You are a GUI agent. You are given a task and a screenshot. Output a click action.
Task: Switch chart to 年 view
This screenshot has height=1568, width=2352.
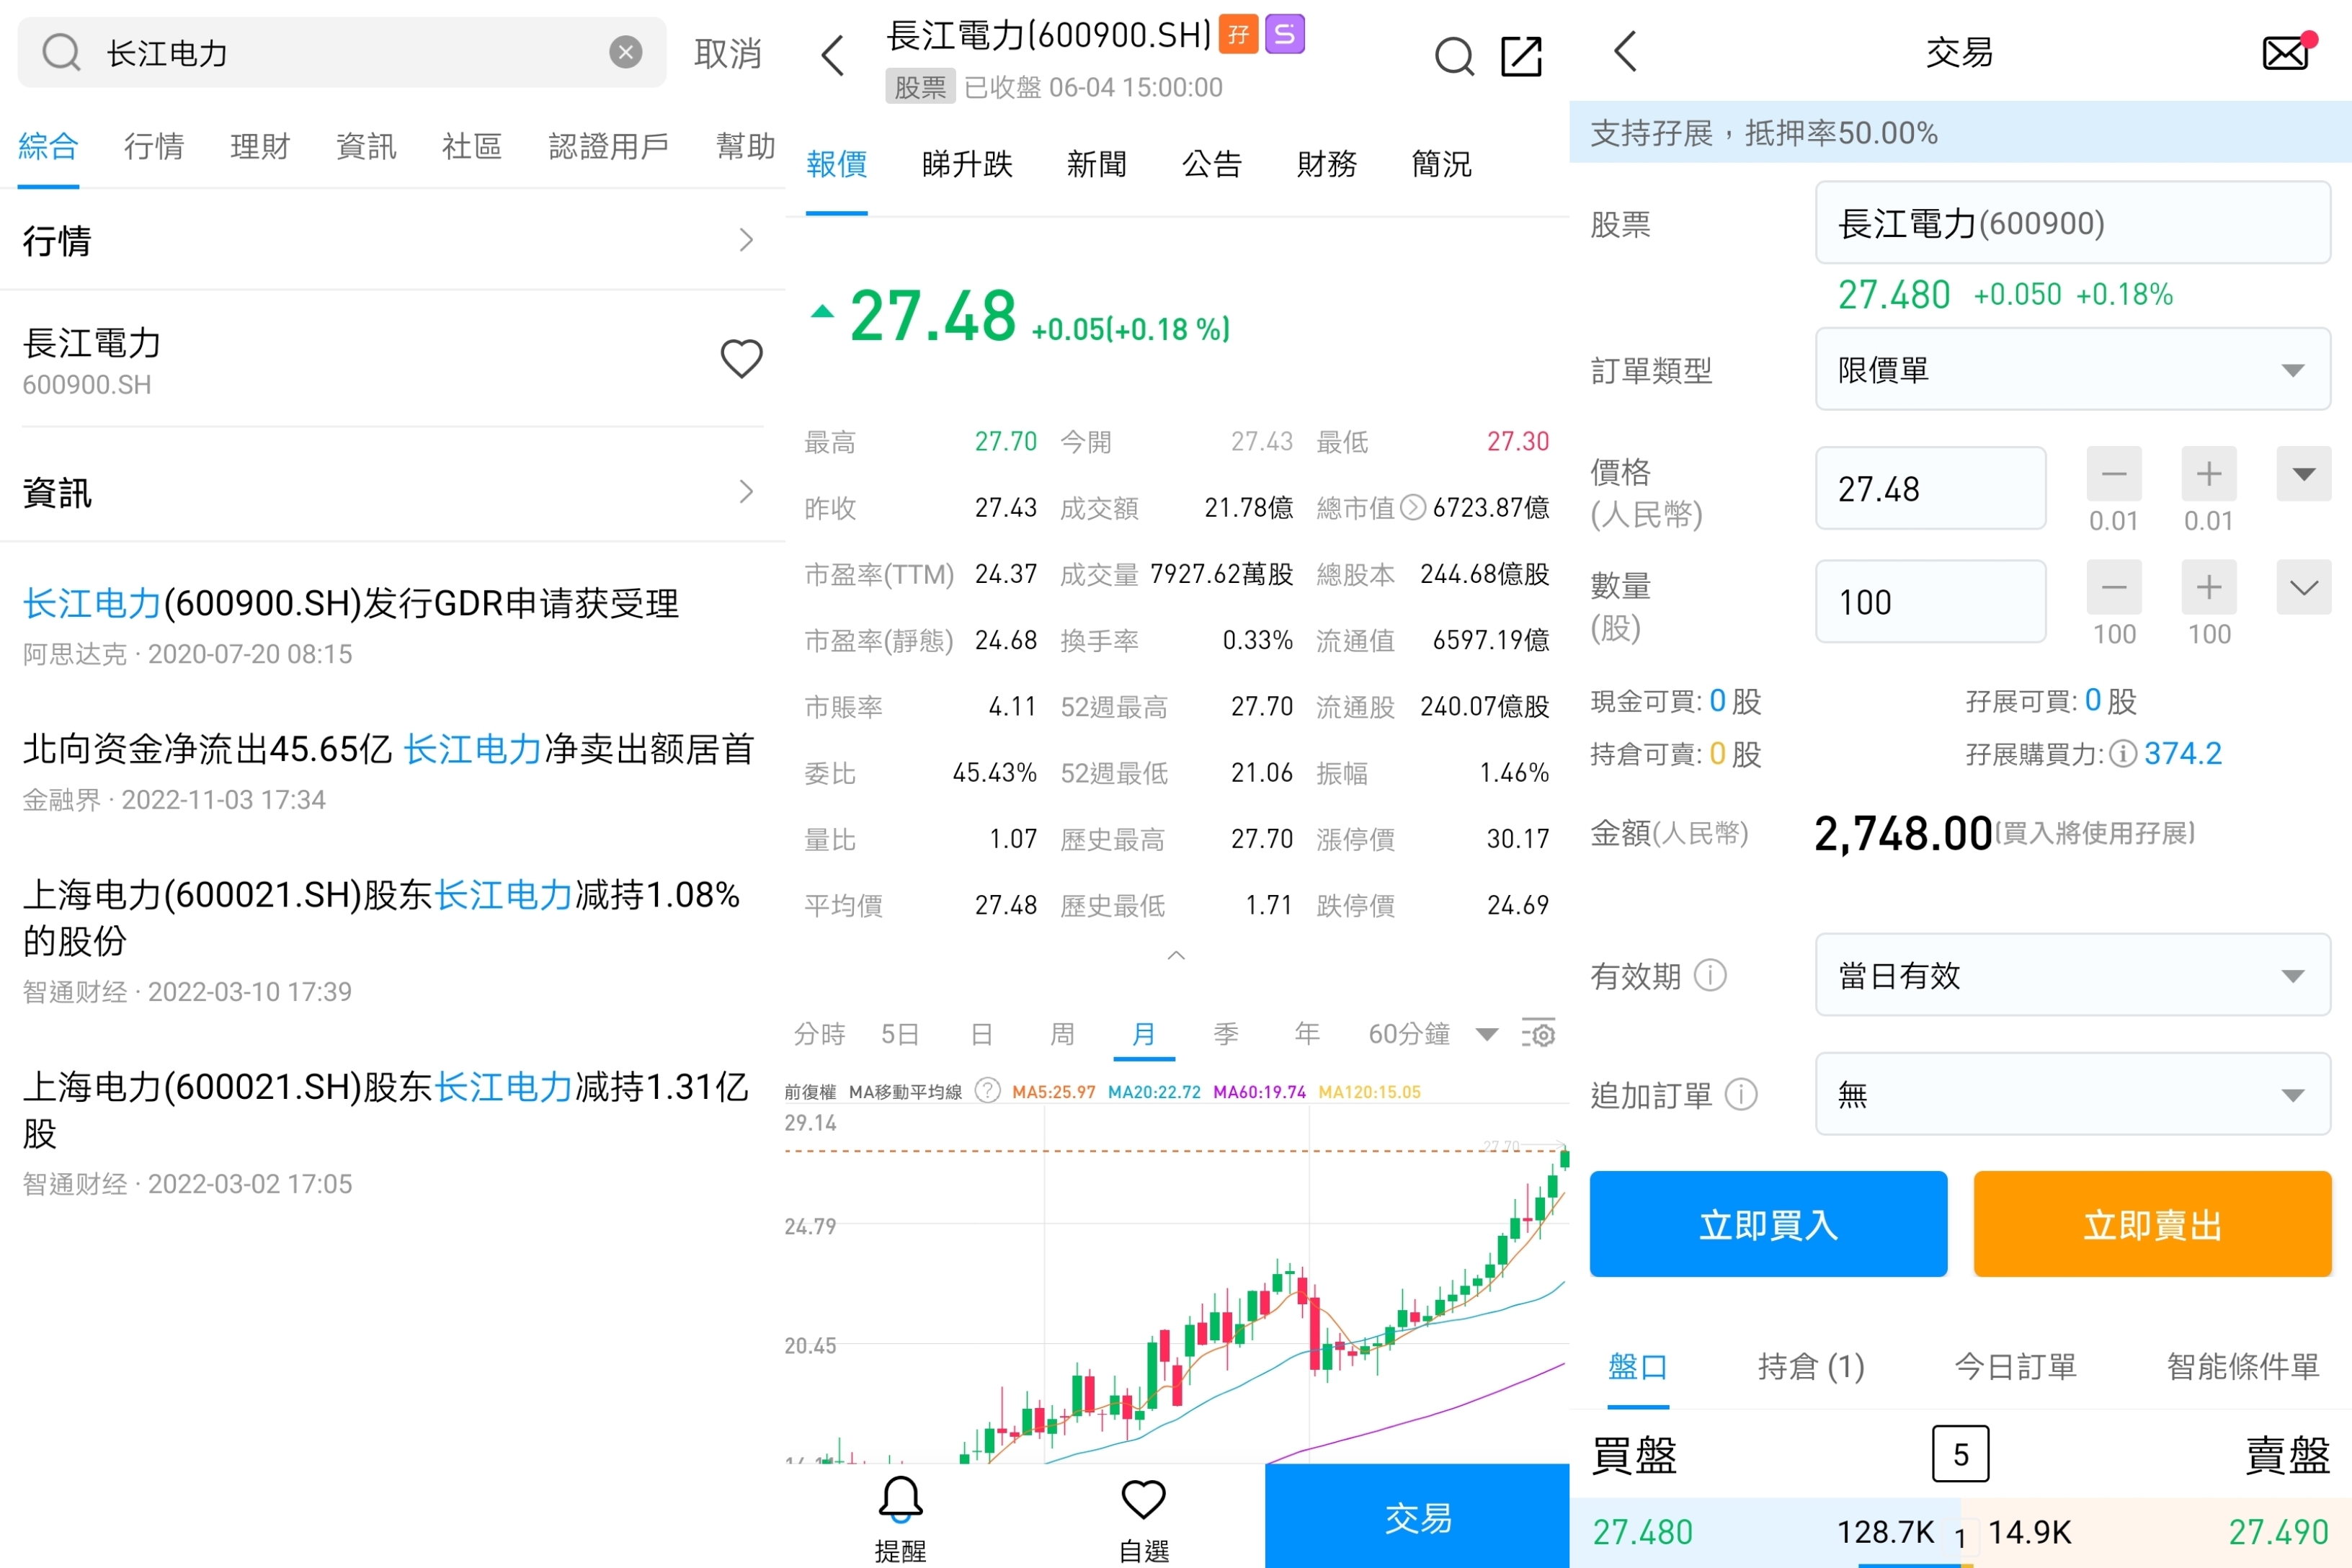1307,1034
